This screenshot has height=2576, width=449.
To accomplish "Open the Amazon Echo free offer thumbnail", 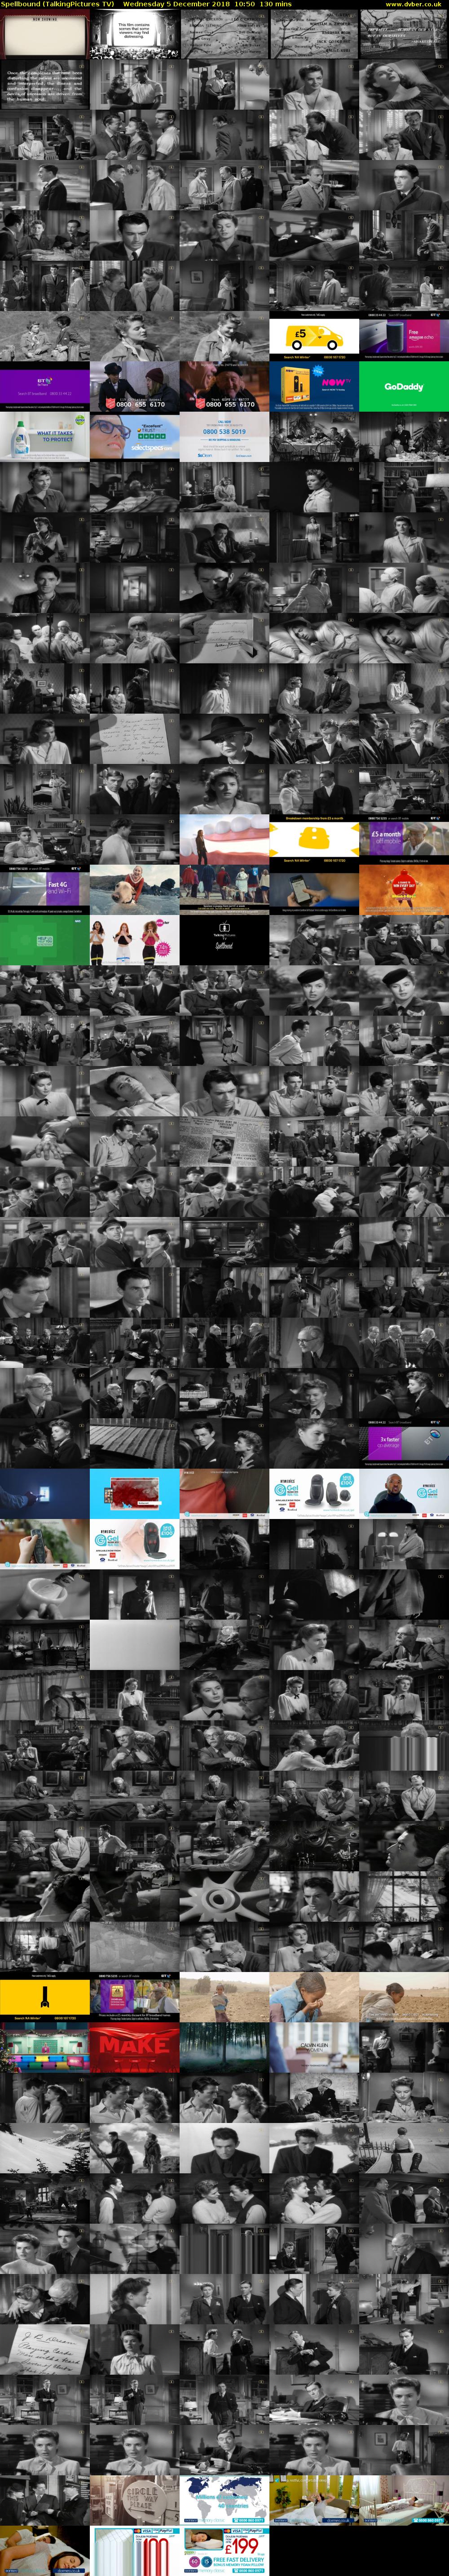I will (404, 336).
